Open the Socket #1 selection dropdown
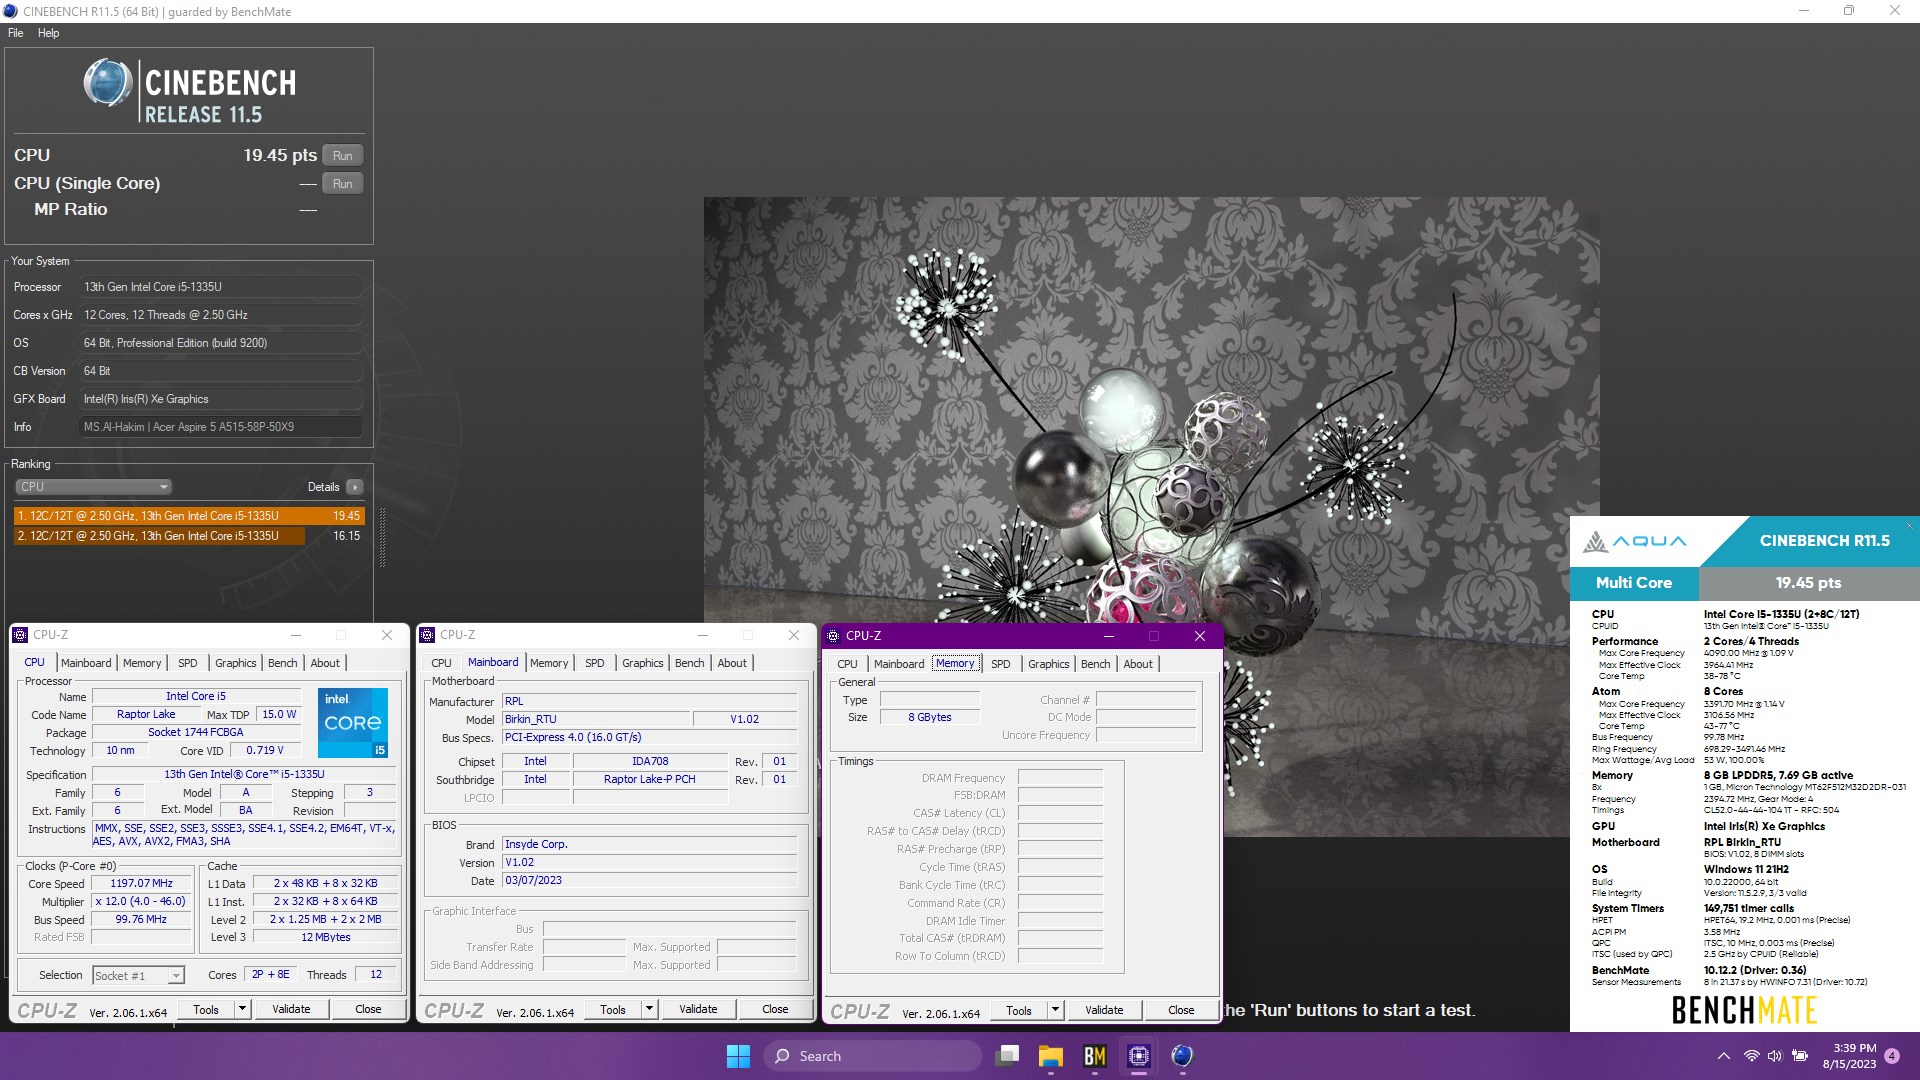This screenshot has height=1080, width=1920. 138,976
